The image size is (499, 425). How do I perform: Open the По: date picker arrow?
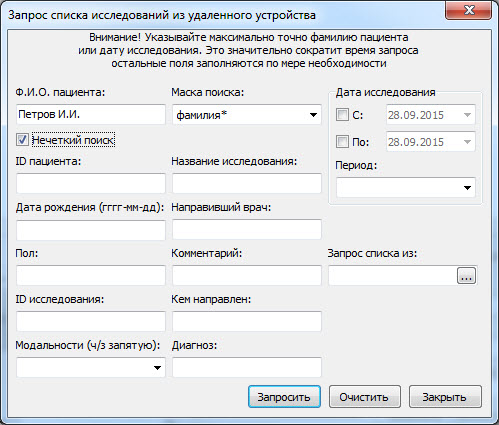tap(467, 142)
